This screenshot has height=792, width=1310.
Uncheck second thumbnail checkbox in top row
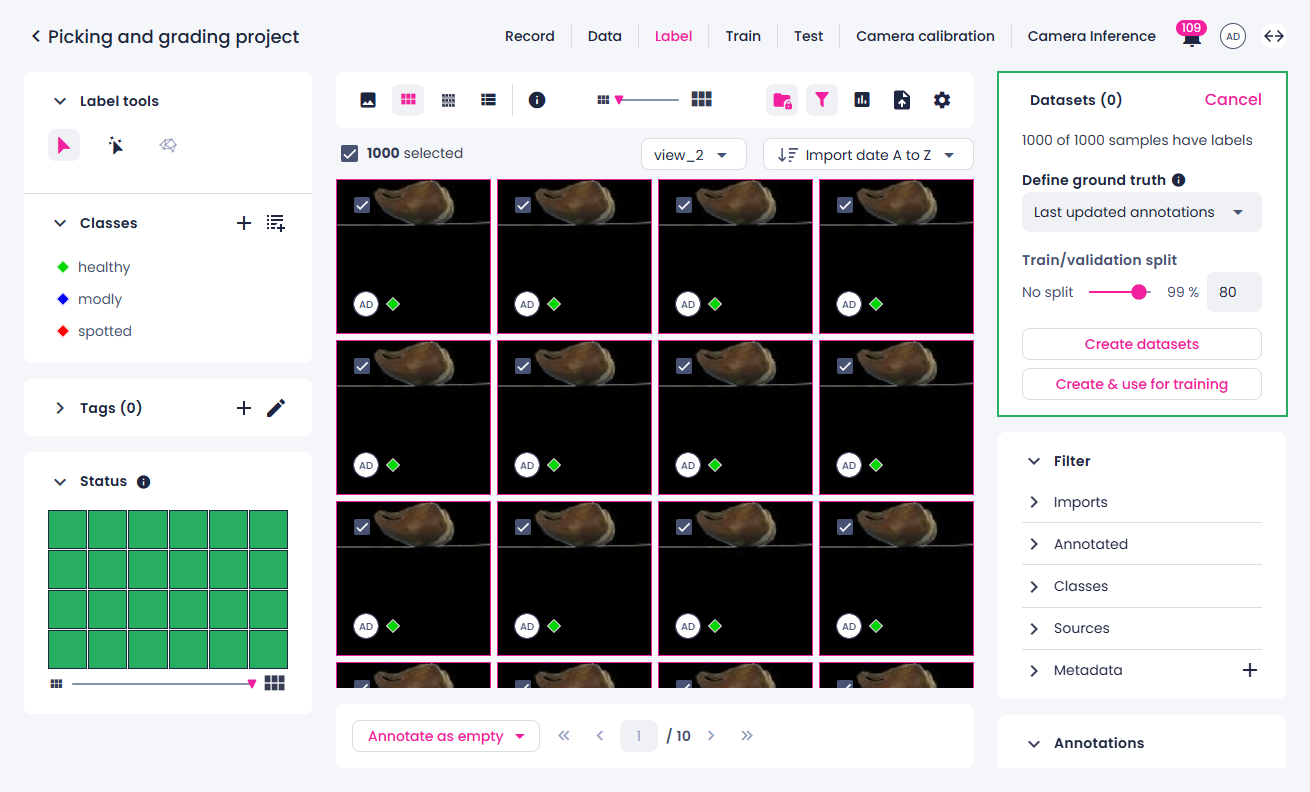523,205
